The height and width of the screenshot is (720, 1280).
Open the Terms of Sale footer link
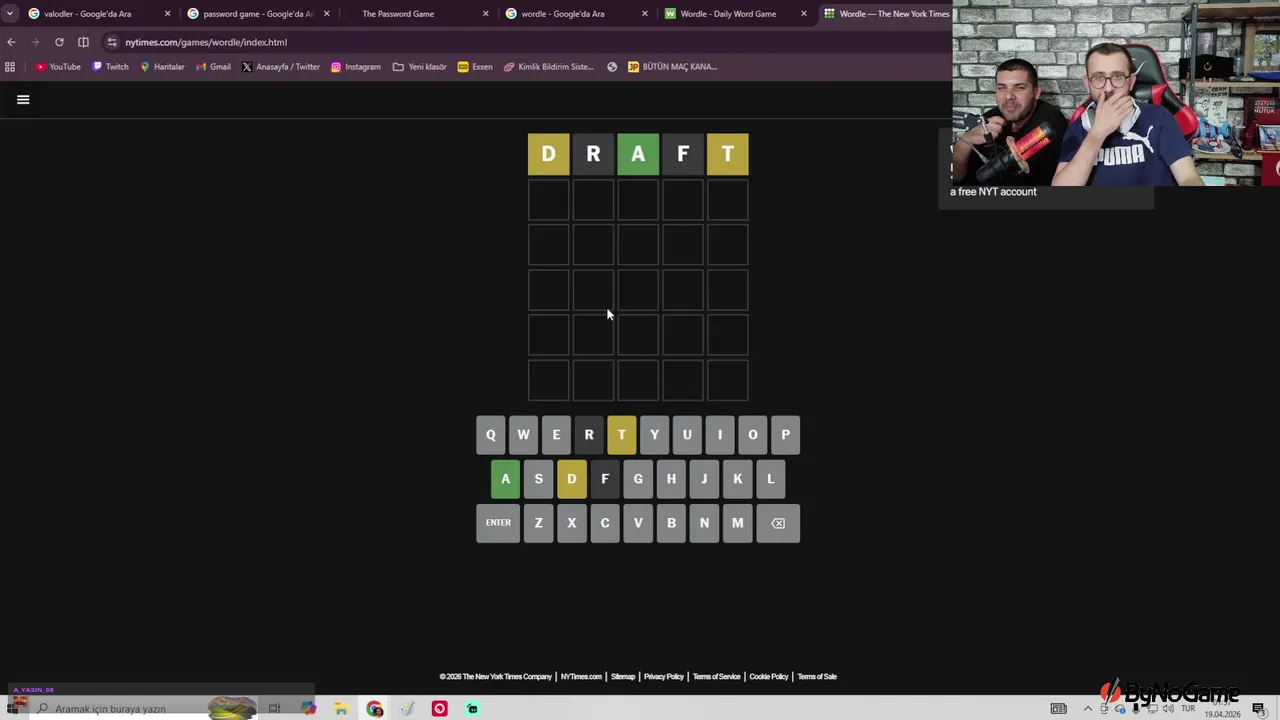(x=817, y=677)
